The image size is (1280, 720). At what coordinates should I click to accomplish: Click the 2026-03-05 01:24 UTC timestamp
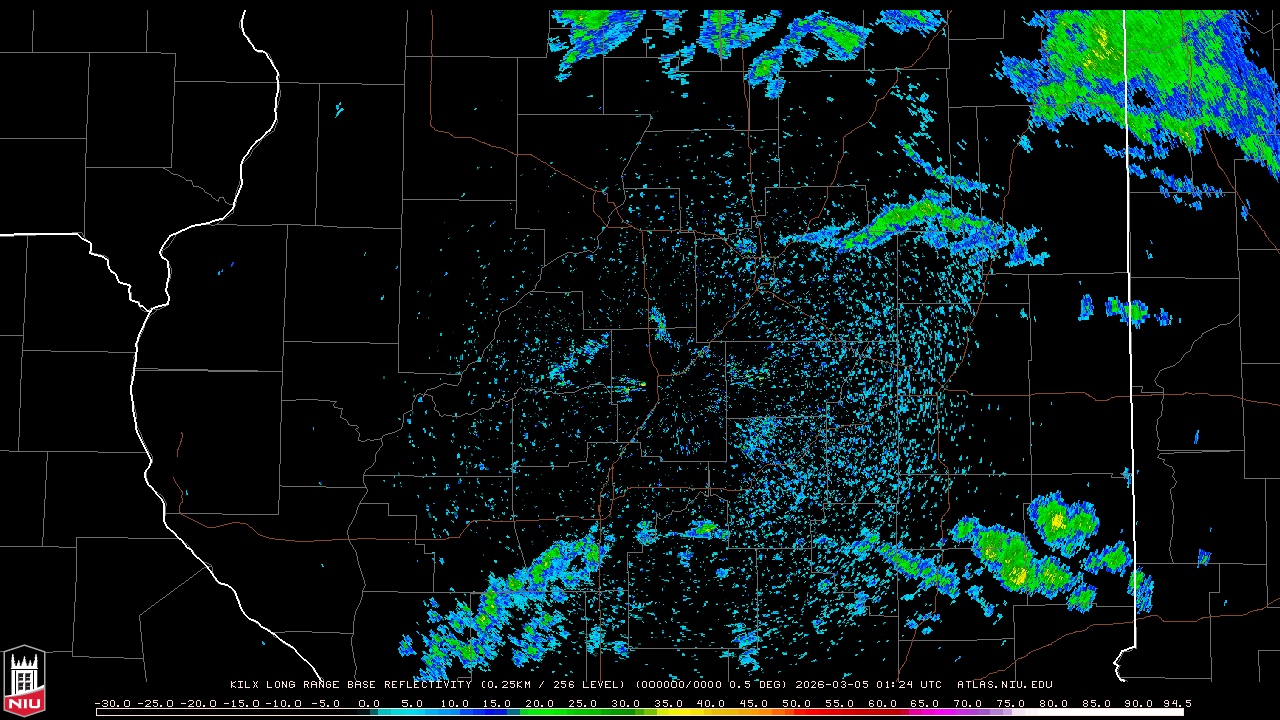point(868,685)
